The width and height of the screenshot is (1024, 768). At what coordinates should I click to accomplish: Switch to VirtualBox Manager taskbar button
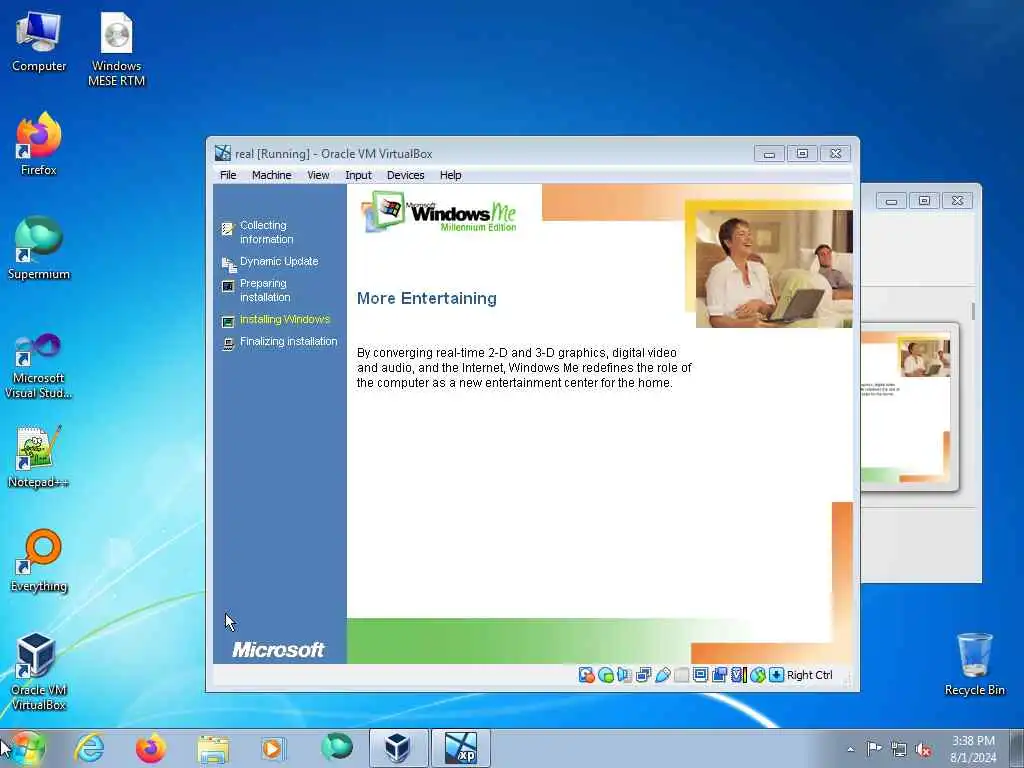coord(398,748)
